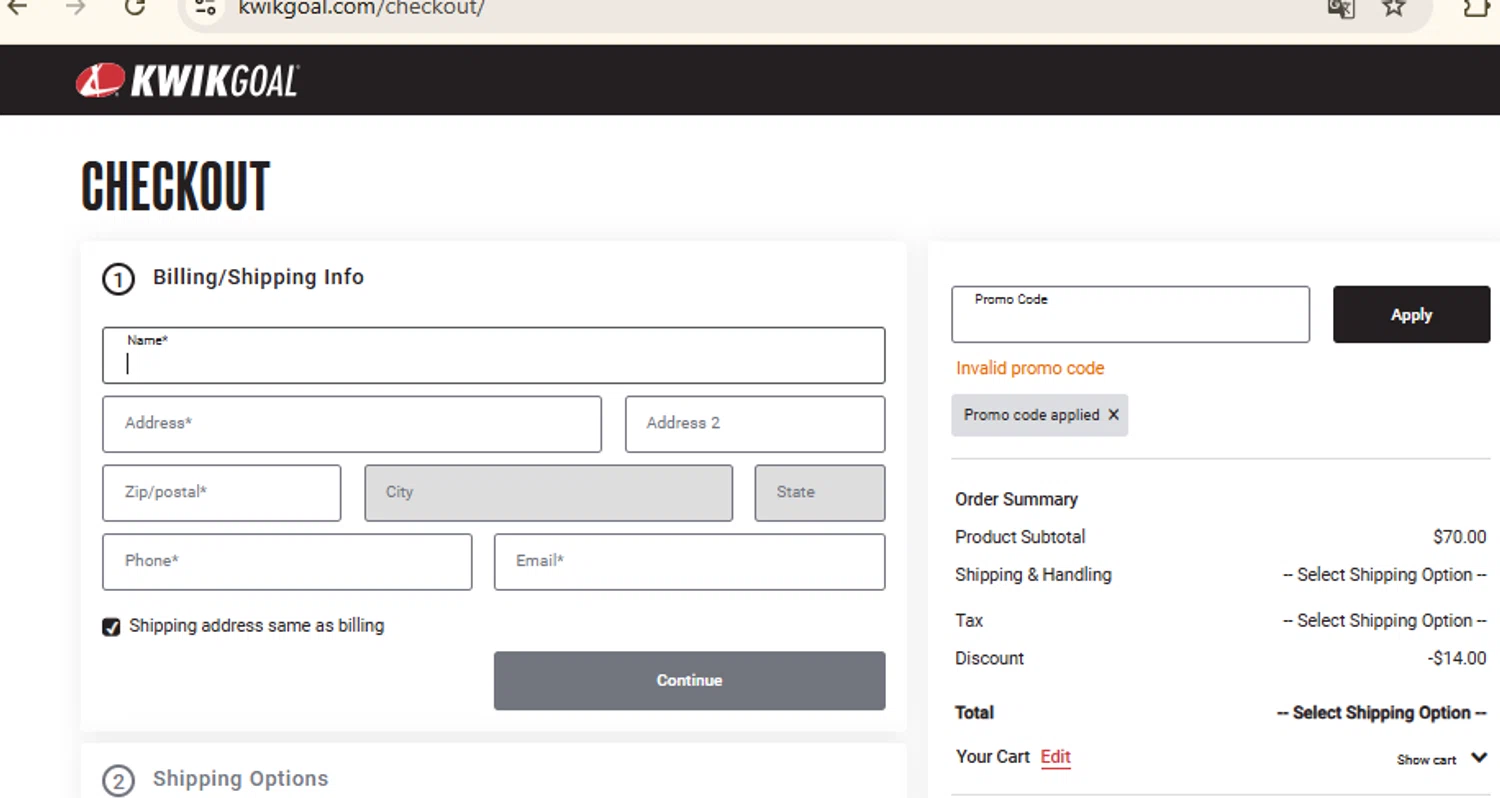Image resolution: width=1500 pixels, height=798 pixels.
Task: Click the Invalid promo code message
Action: pos(1030,368)
